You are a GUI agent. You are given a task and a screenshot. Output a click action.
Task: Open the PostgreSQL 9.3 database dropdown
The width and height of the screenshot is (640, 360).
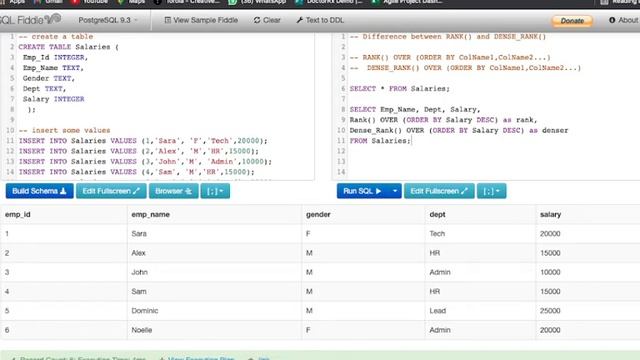coord(108,20)
